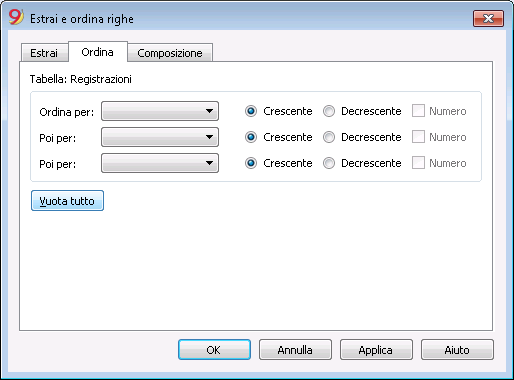Click the Vuota tutto button
This screenshot has height=380, width=514.
tap(67, 201)
